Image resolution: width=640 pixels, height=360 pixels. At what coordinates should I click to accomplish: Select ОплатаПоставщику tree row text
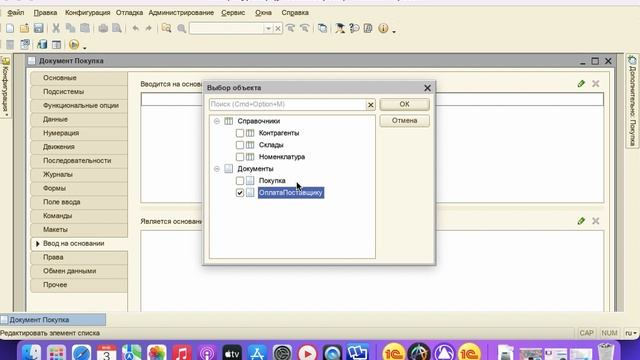[x=291, y=193]
